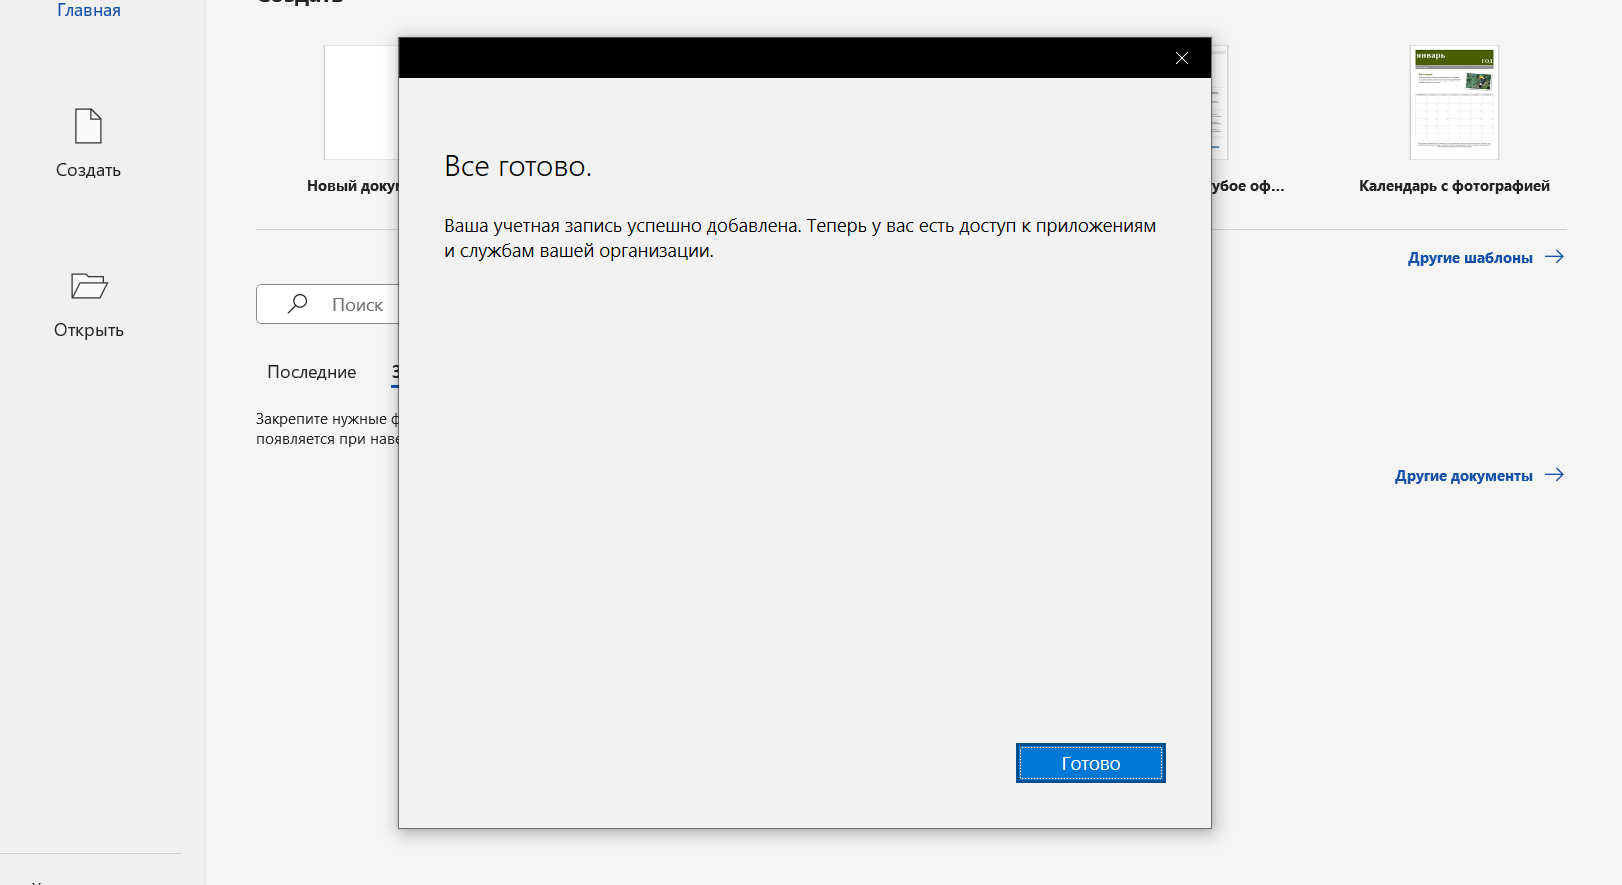Click the Новый документ template label
The width and height of the screenshot is (1622, 885).
point(352,186)
